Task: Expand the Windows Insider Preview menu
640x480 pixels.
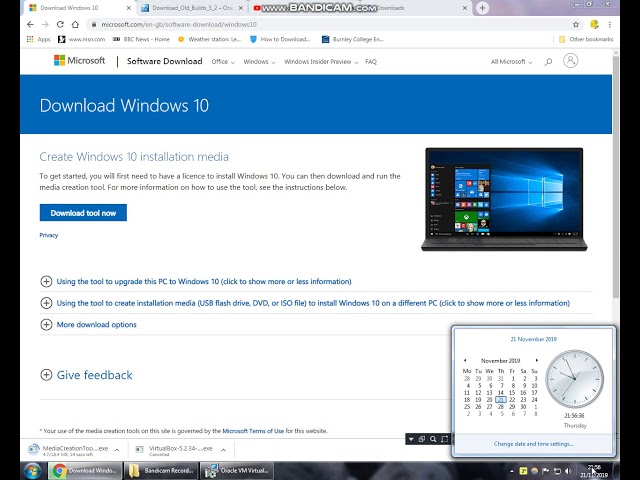Action: [x=321, y=62]
